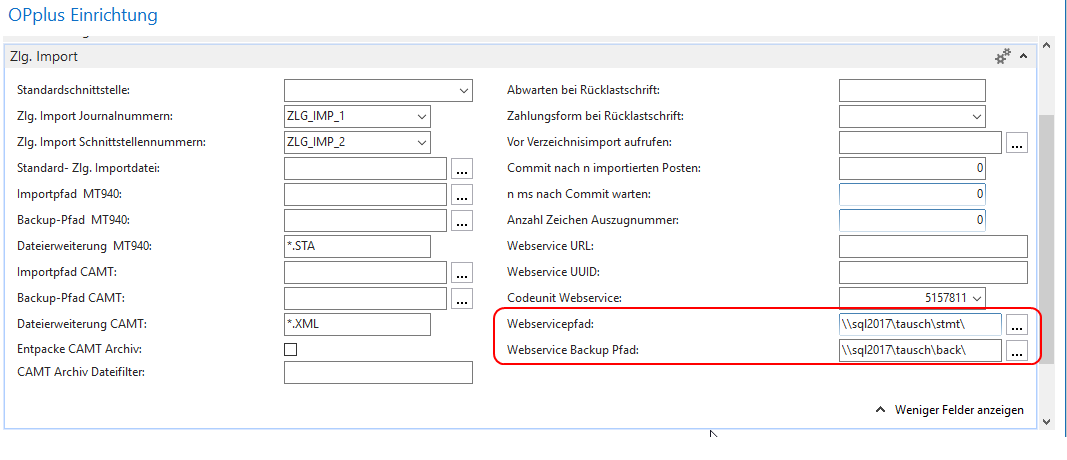Open Zlg. Import Journalnummern dropdown
1067x460 pixels.
tap(423, 116)
